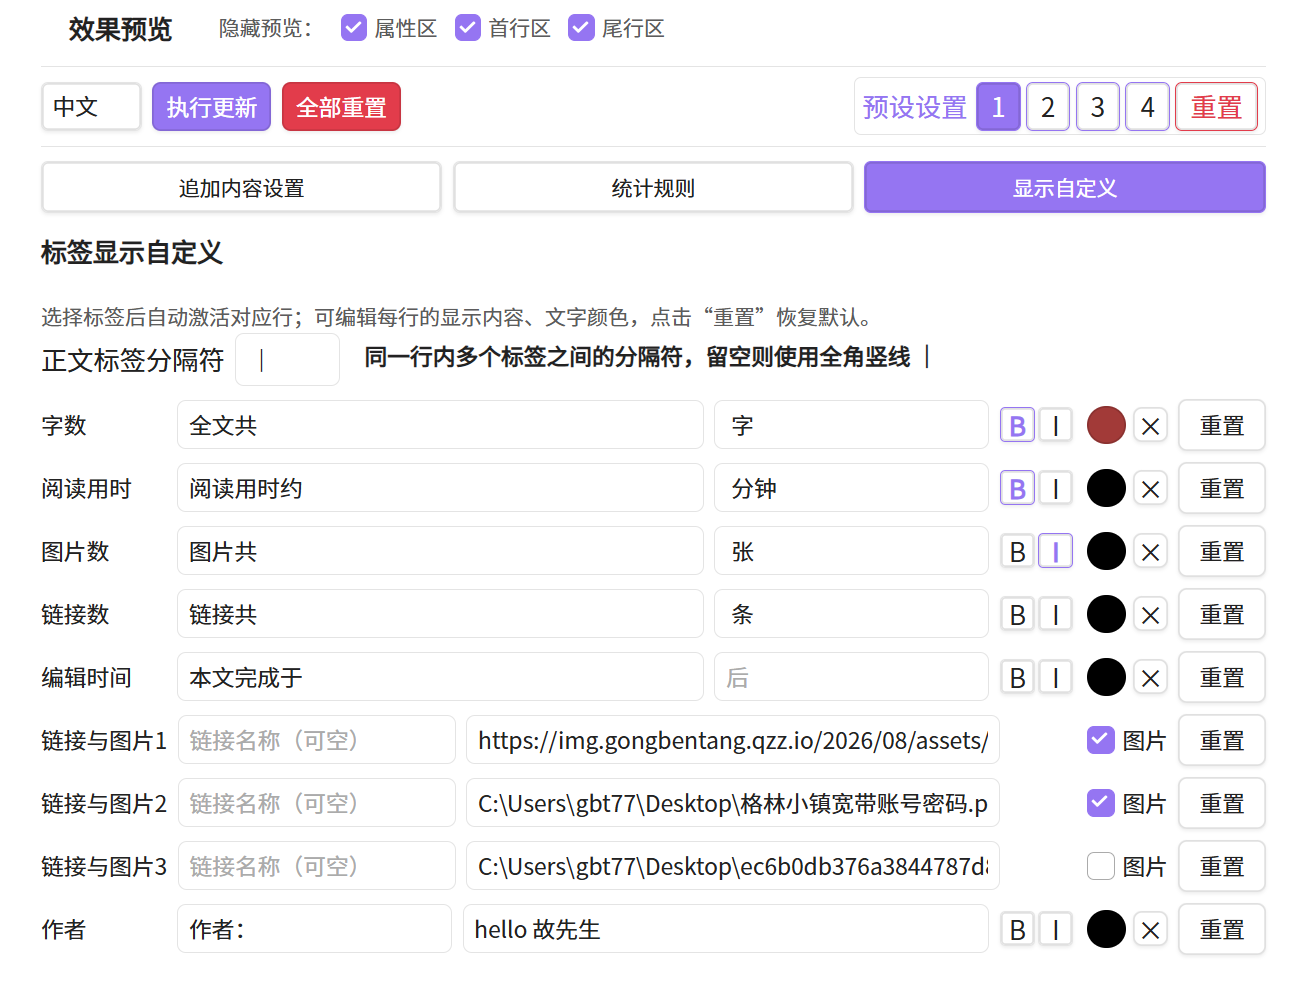Click the red preset 重置 button
Viewport: 1300px width, 984px height.
tap(1216, 107)
